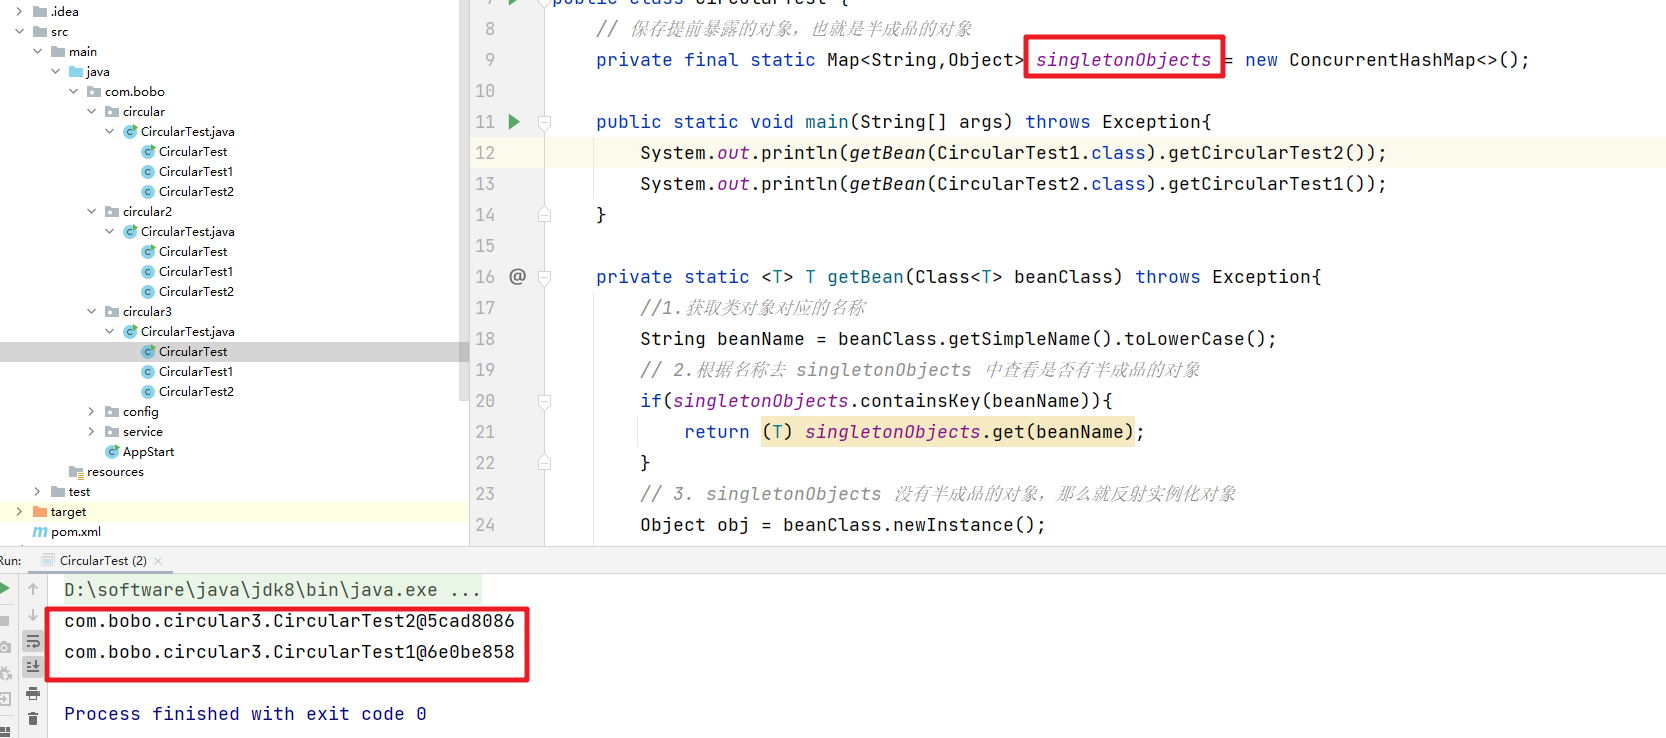Select CircularTest2 under circular3 package
Screen dimensions: 1666x738
[x=196, y=392]
